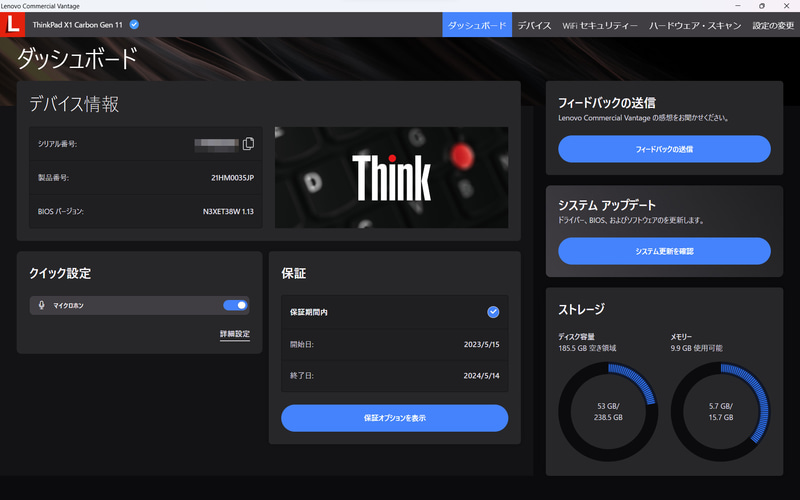Click the システム アップデート heading
This screenshot has width=800, height=500.
pos(607,205)
